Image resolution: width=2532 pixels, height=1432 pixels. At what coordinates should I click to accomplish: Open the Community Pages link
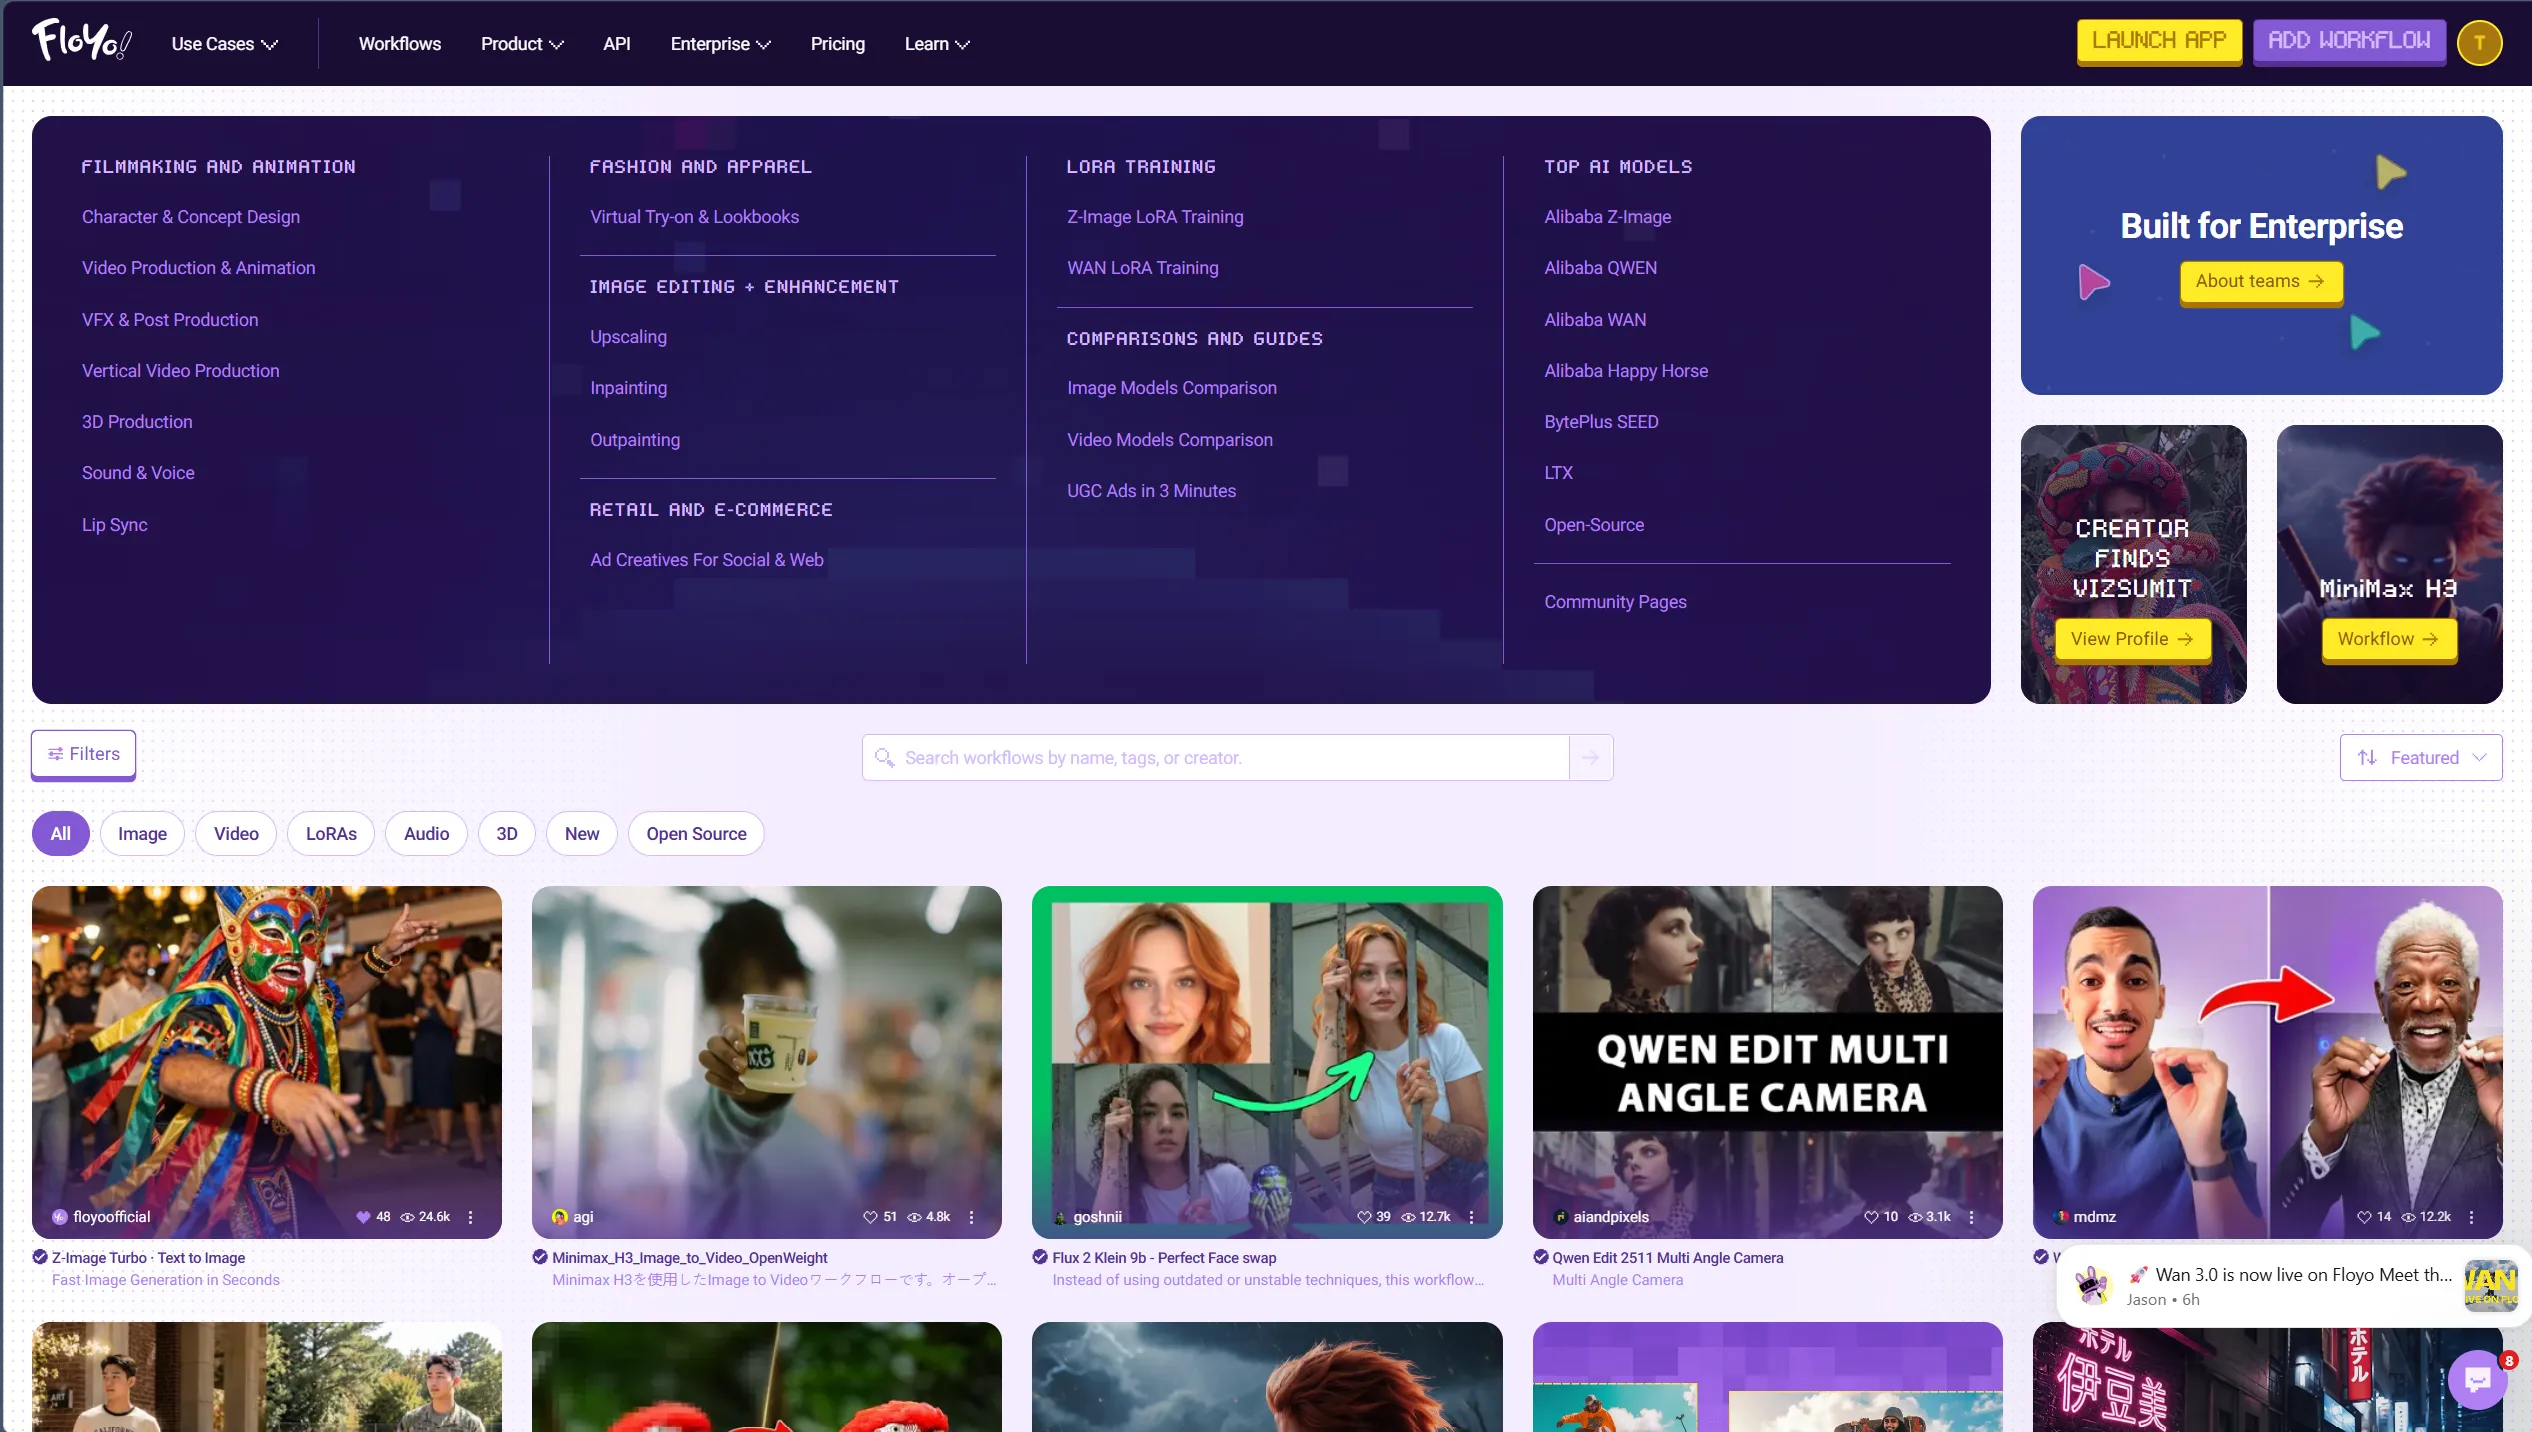pos(1615,602)
